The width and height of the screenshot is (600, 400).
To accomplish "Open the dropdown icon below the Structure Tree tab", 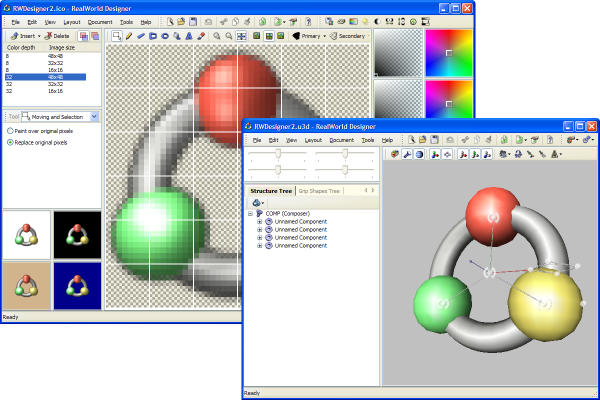I will pos(258,203).
